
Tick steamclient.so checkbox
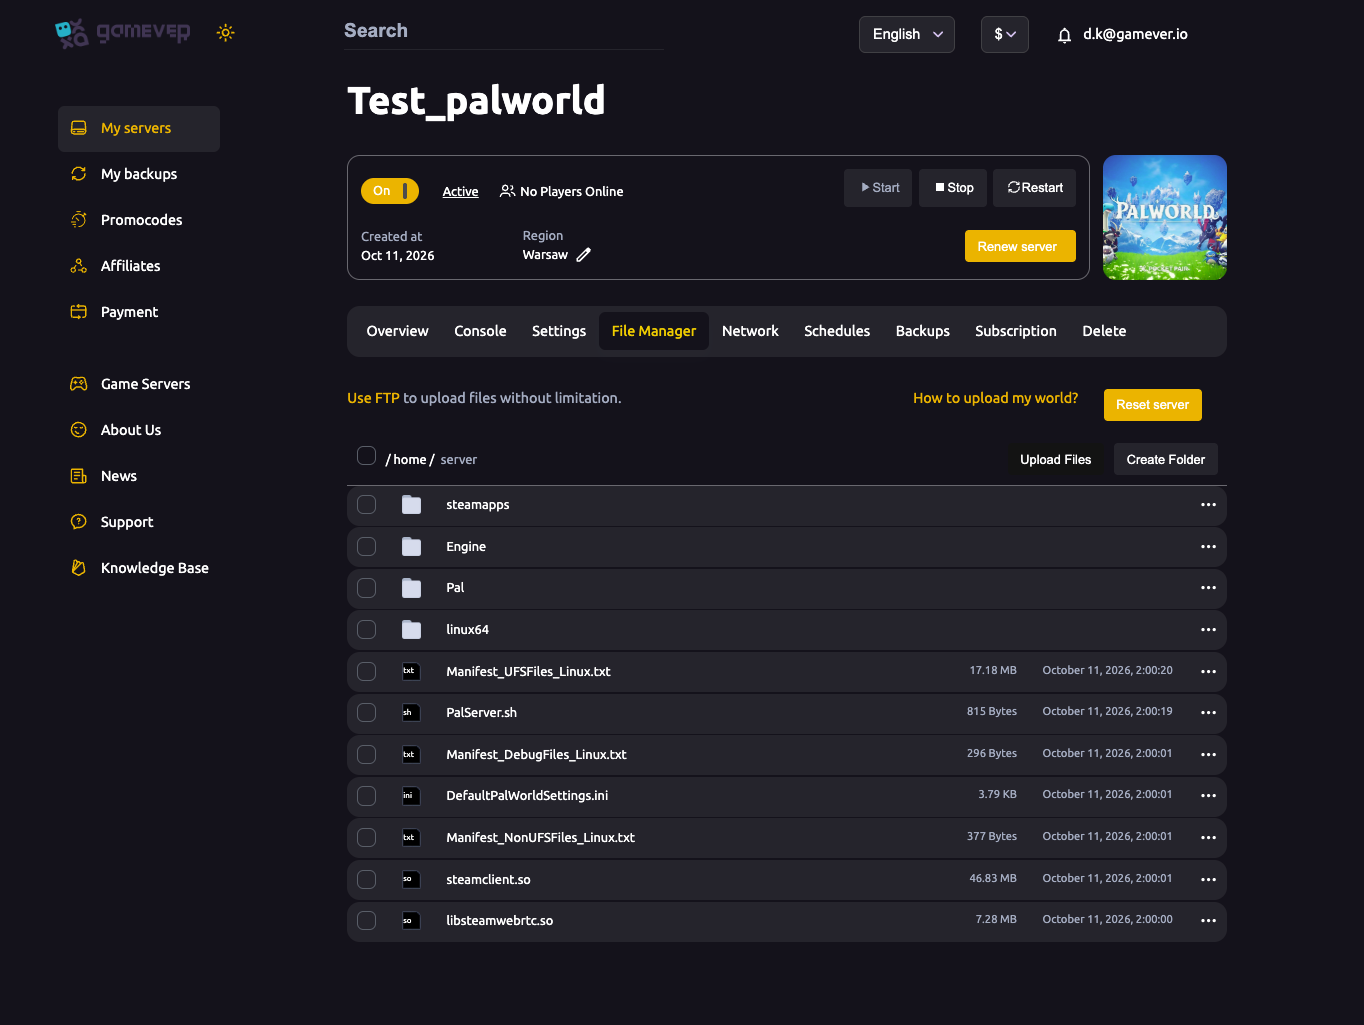367,880
